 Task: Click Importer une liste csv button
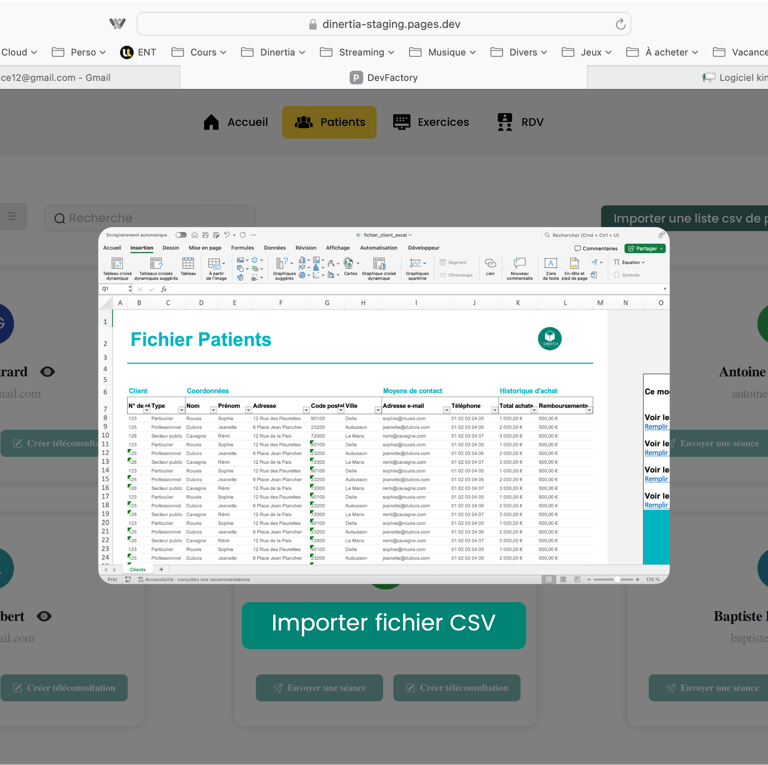tap(684, 218)
